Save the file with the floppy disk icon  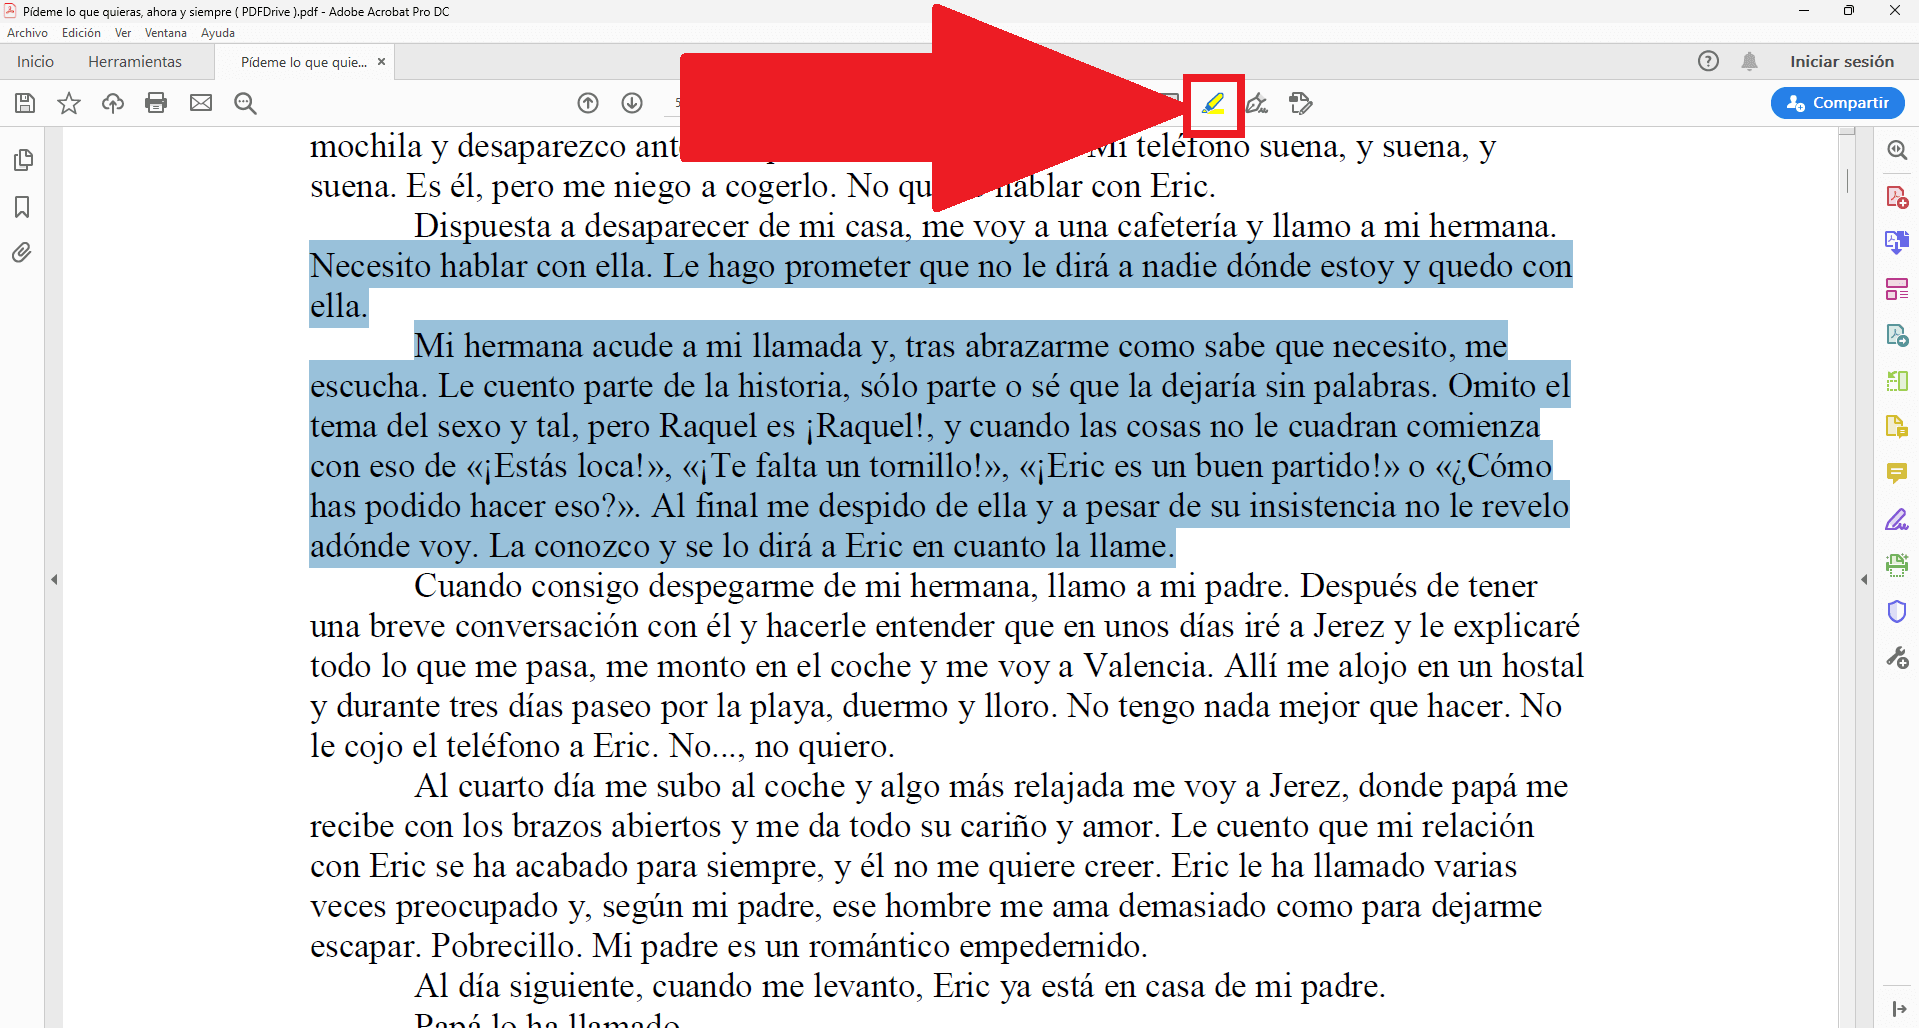25,103
